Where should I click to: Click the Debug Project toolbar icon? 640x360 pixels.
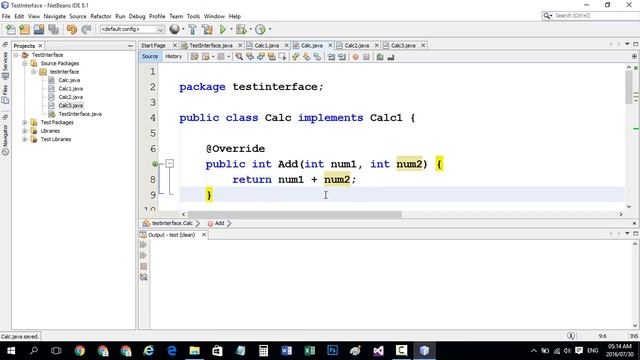tap(241, 29)
